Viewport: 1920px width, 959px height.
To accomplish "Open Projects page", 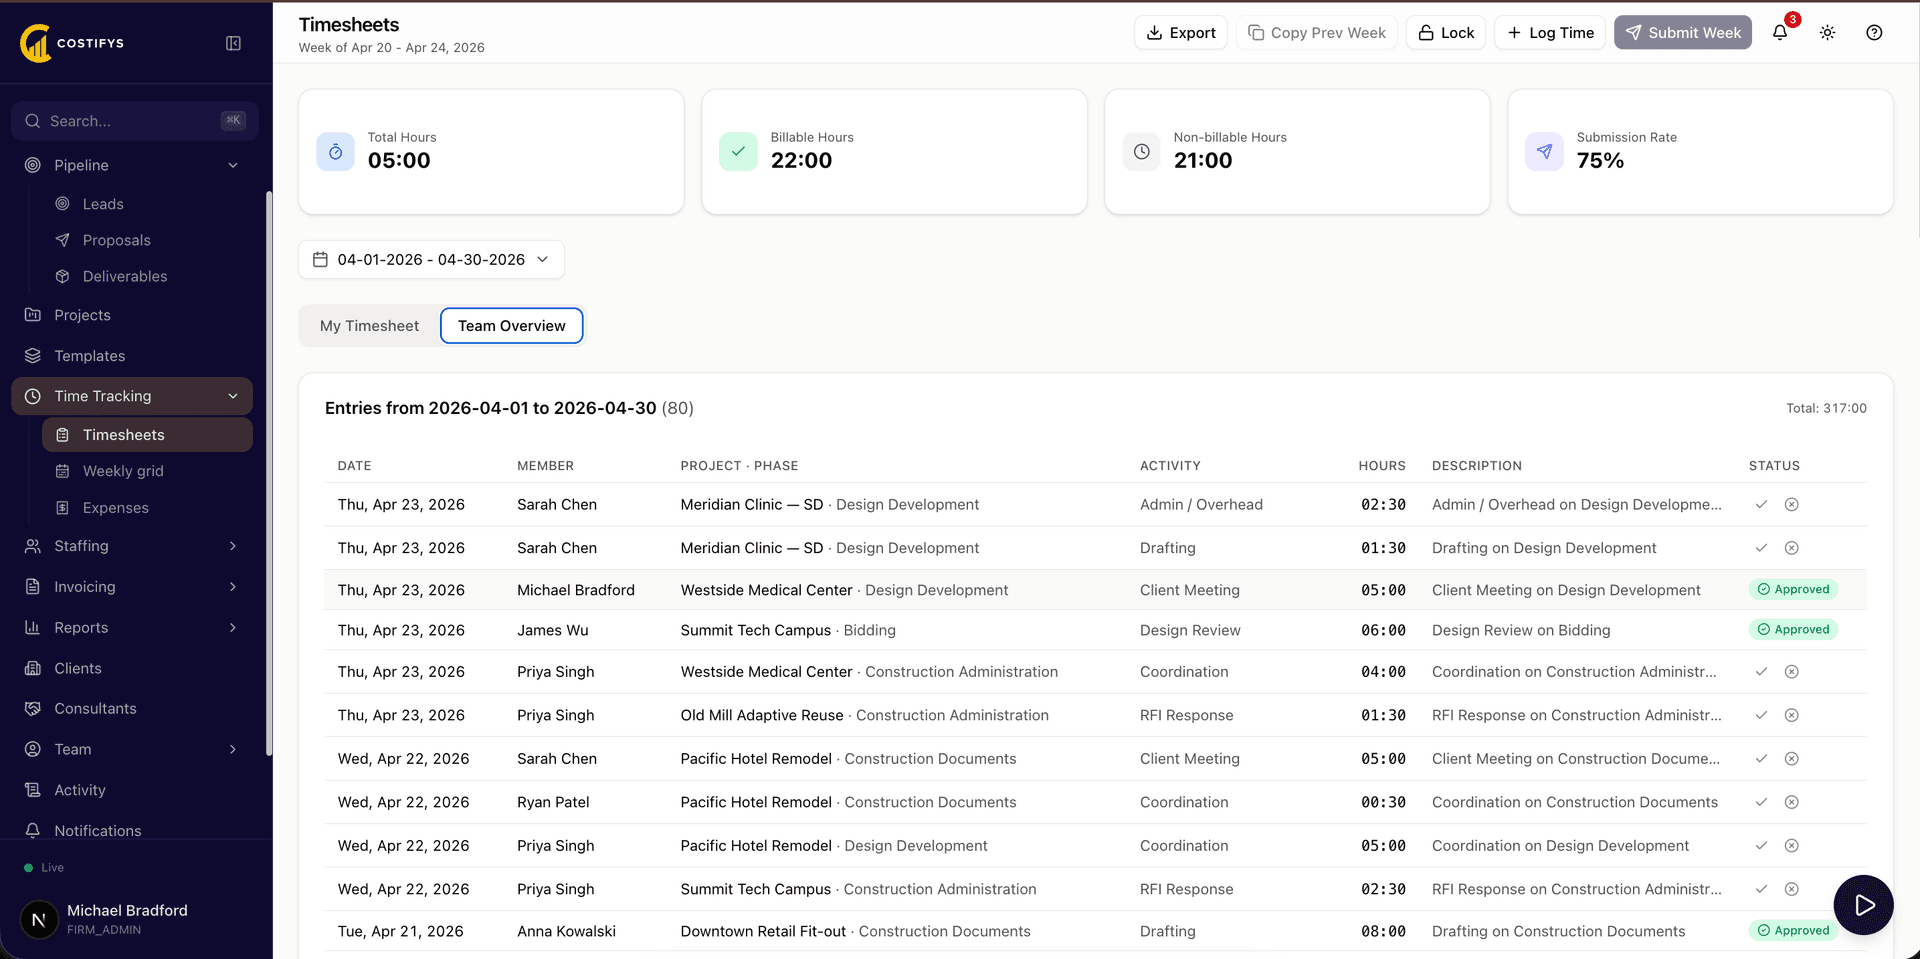I will tap(132, 315).
